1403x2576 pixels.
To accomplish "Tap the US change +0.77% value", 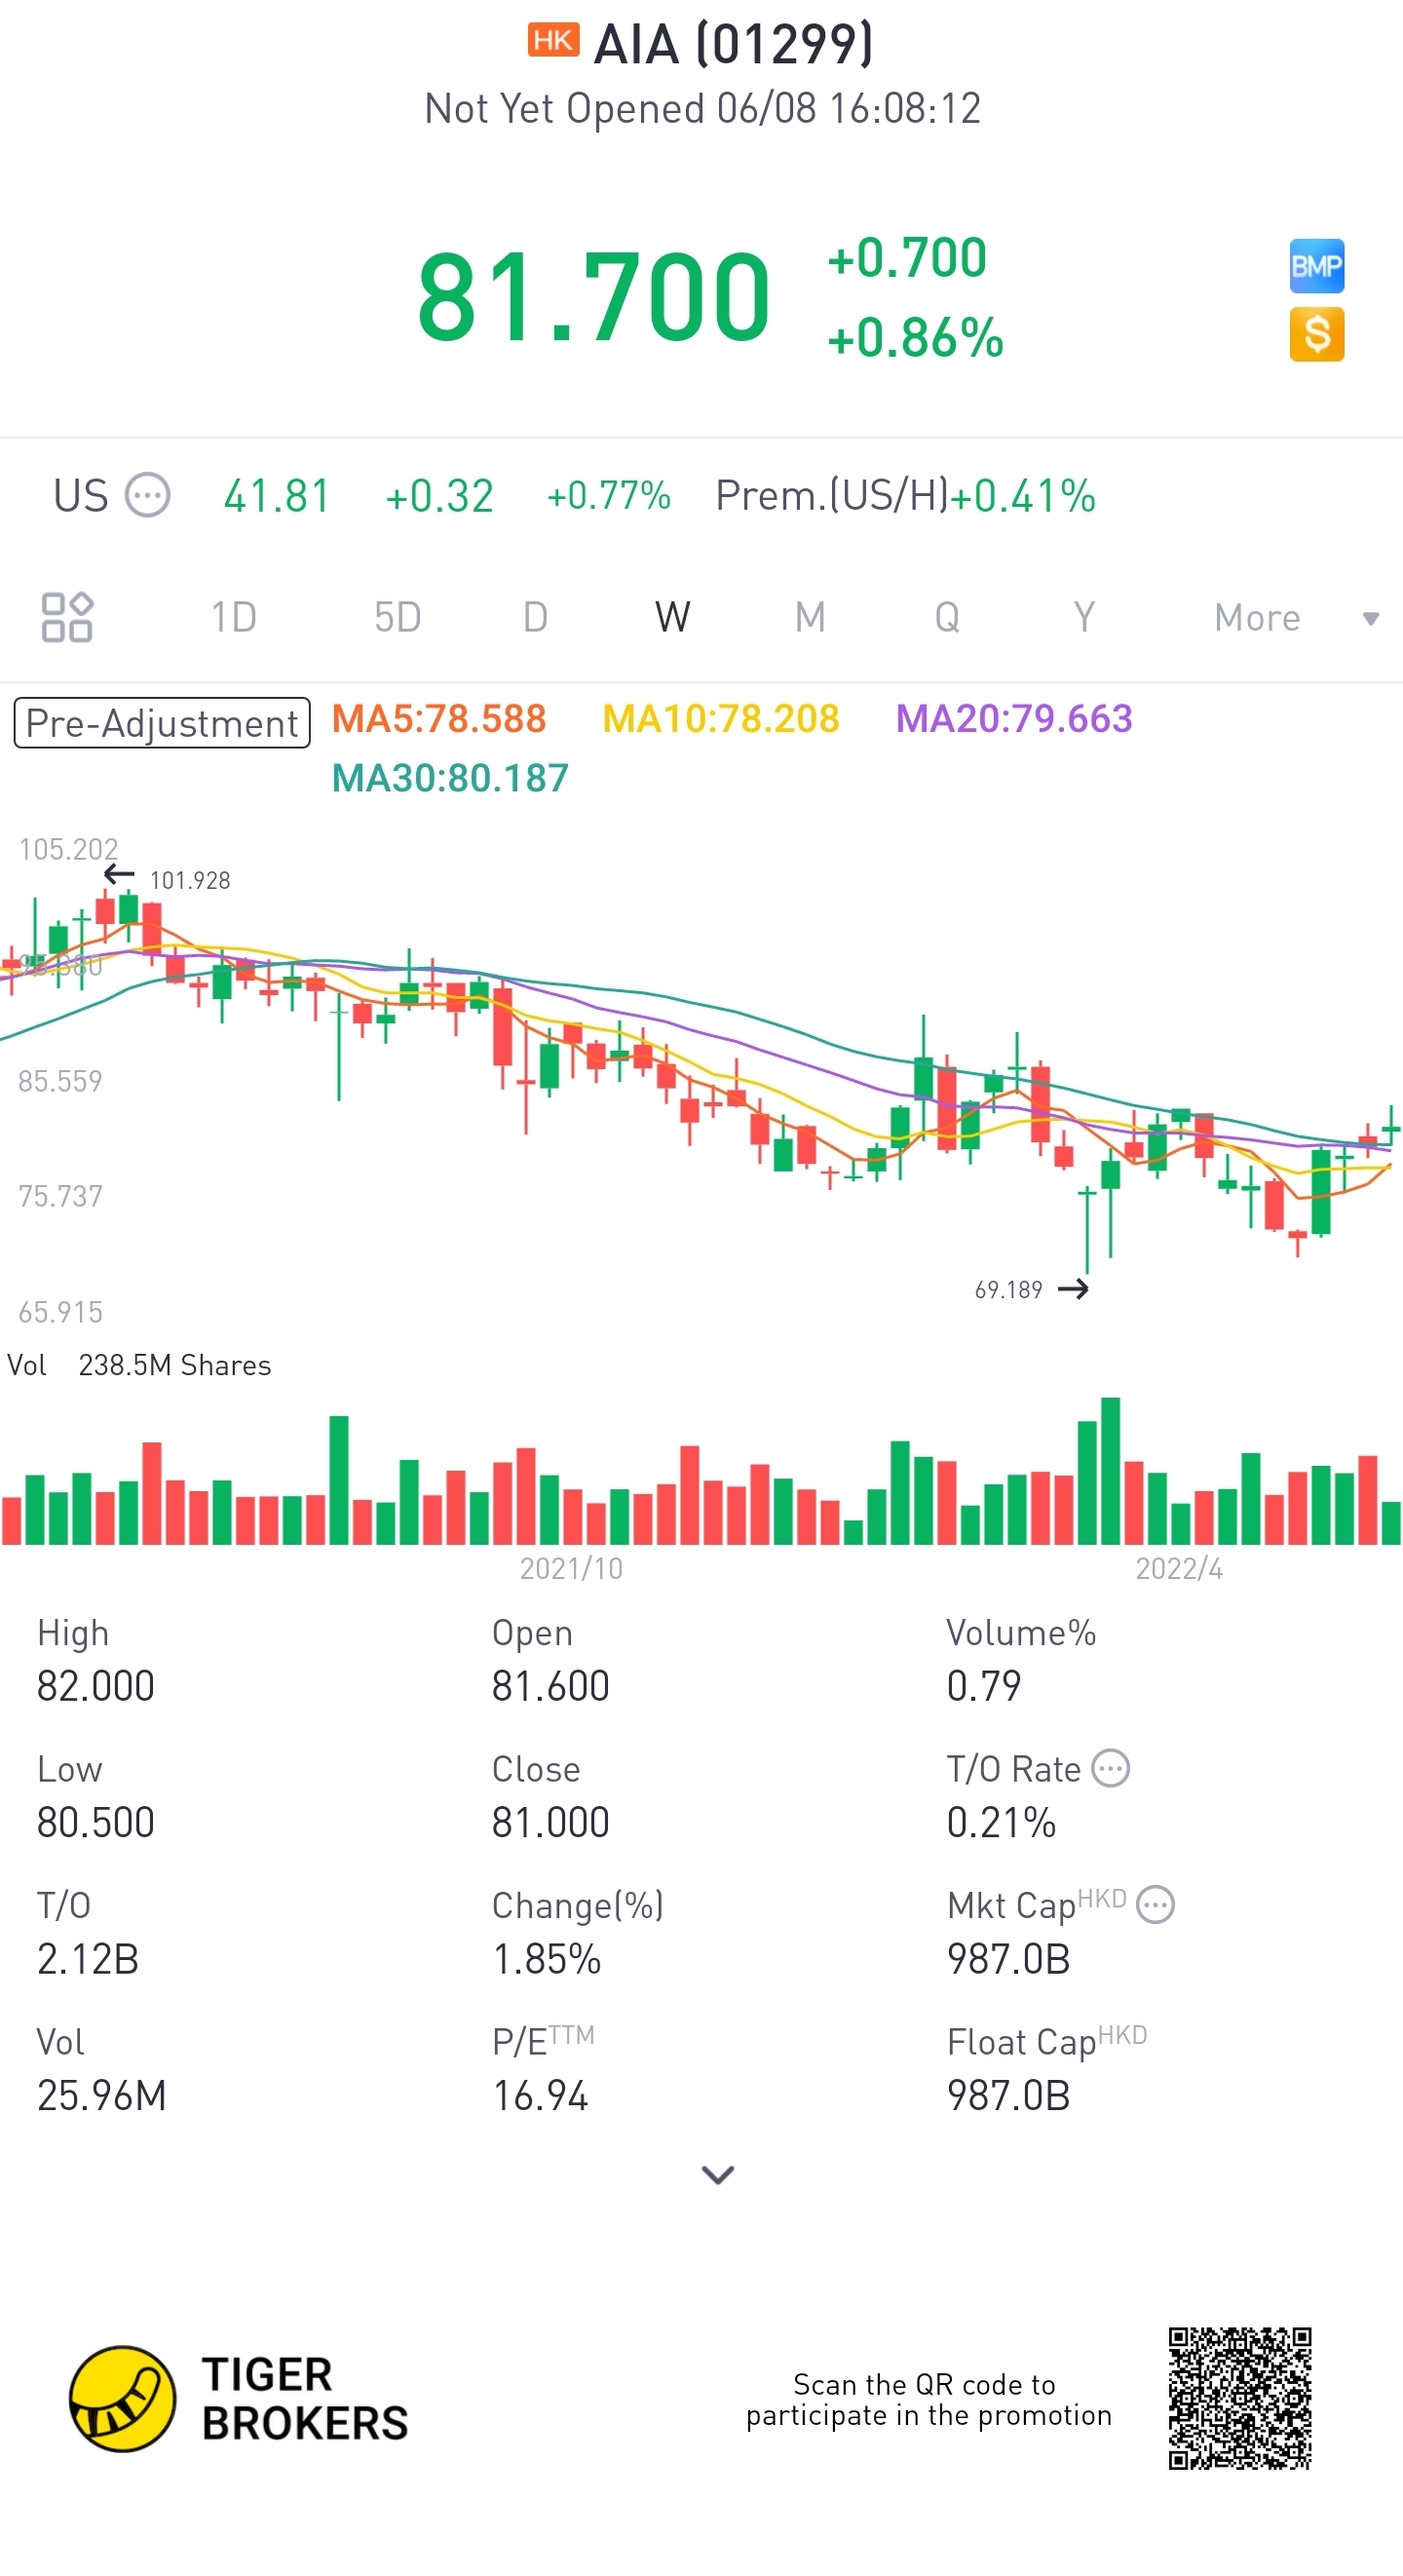I will [609, 495].
